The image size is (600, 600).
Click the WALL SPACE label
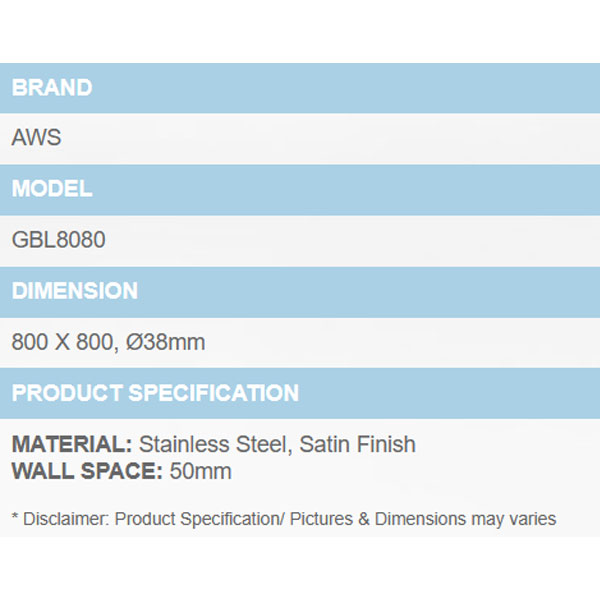pos(87,471)
